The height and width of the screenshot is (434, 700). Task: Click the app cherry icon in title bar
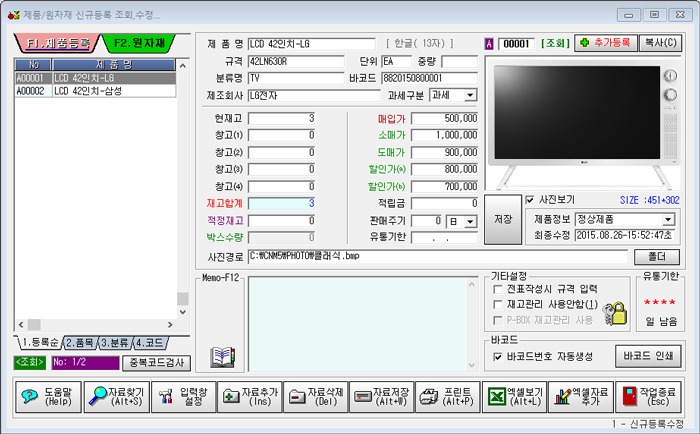tap(13, 15)
